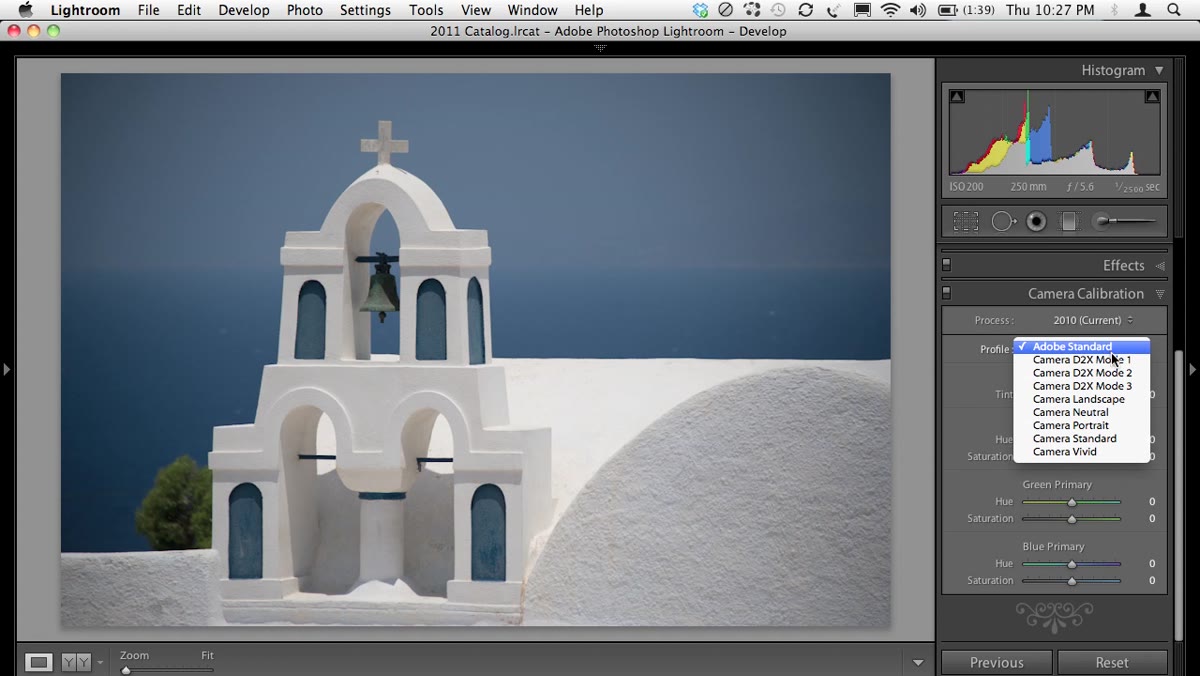Choose Camera D2X Mode 2 profile
This screenshot has width=1200, height=676.
(x=1082, y=373)
